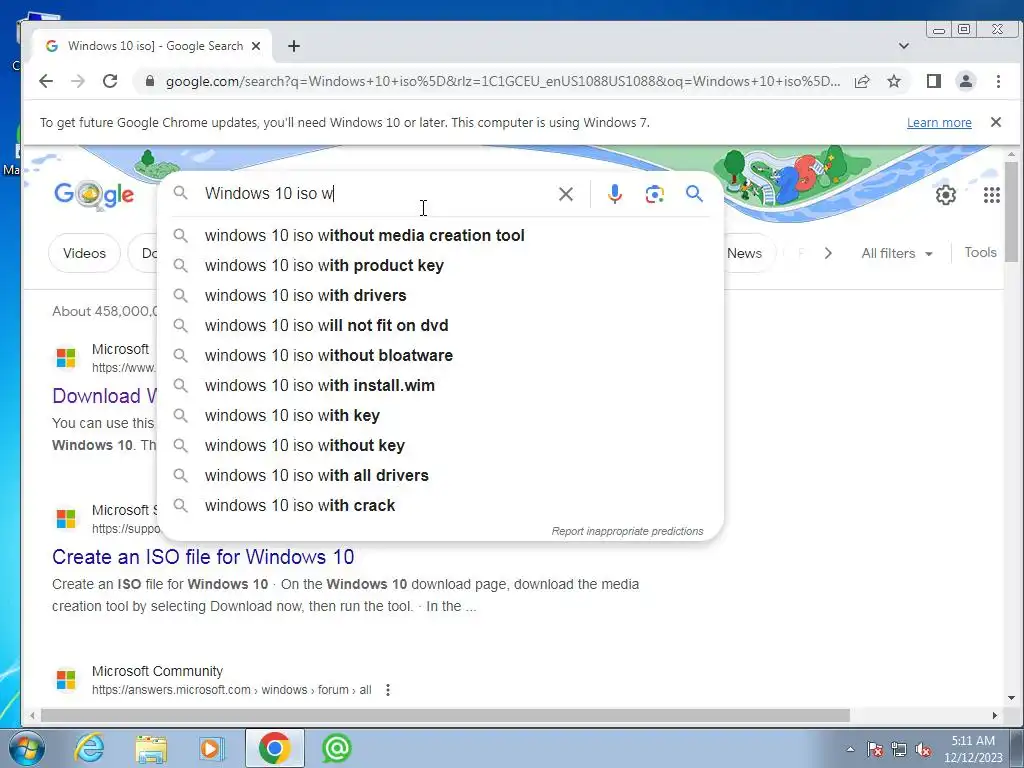1024x768 pixels.
Task: Click the horizontal page scrollbar
Action: pos(445,716)
